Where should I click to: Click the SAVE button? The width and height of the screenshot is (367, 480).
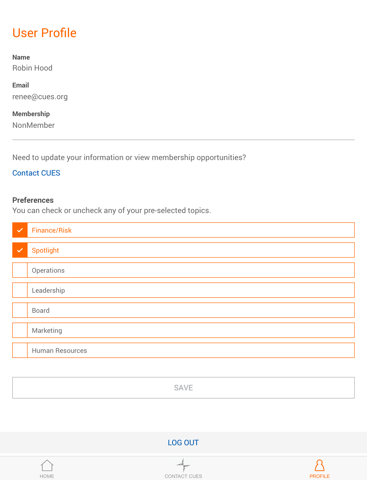click(183, 388)
